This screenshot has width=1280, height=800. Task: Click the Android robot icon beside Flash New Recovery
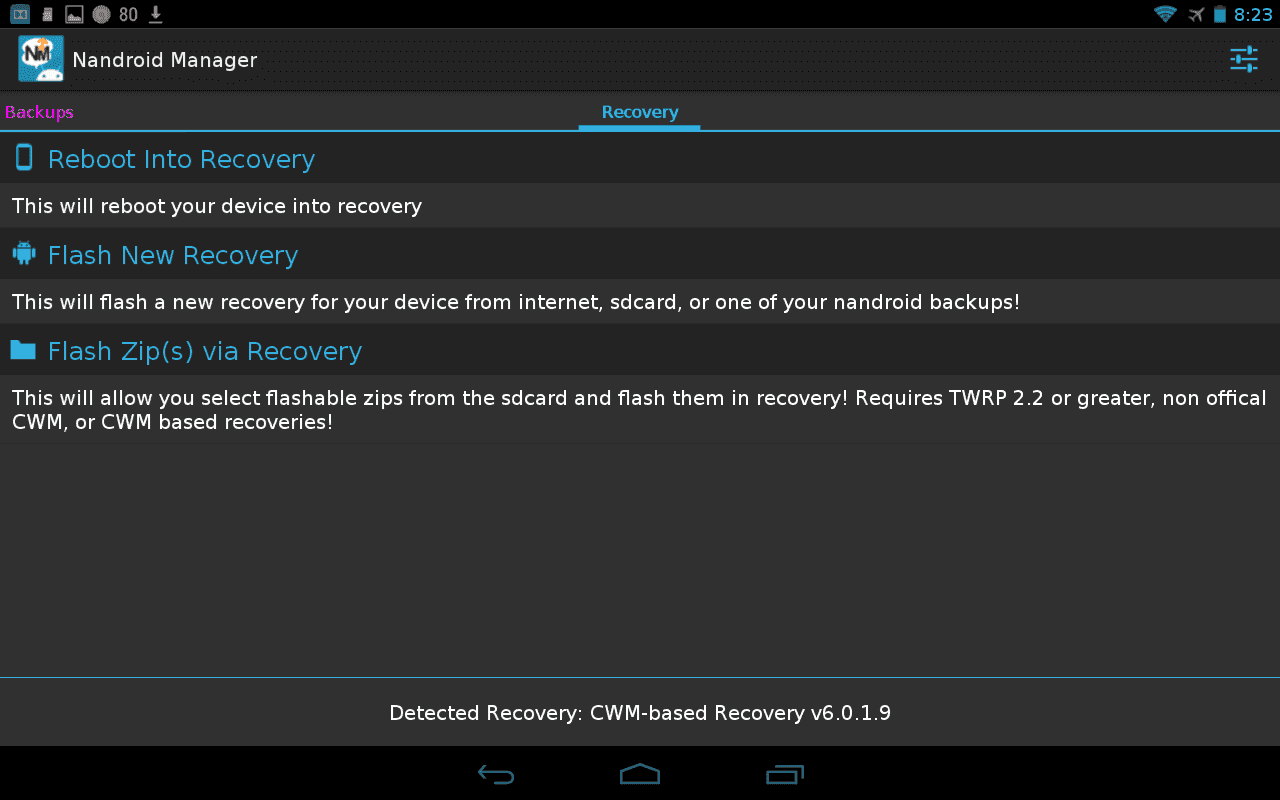(x=24, y=253)
